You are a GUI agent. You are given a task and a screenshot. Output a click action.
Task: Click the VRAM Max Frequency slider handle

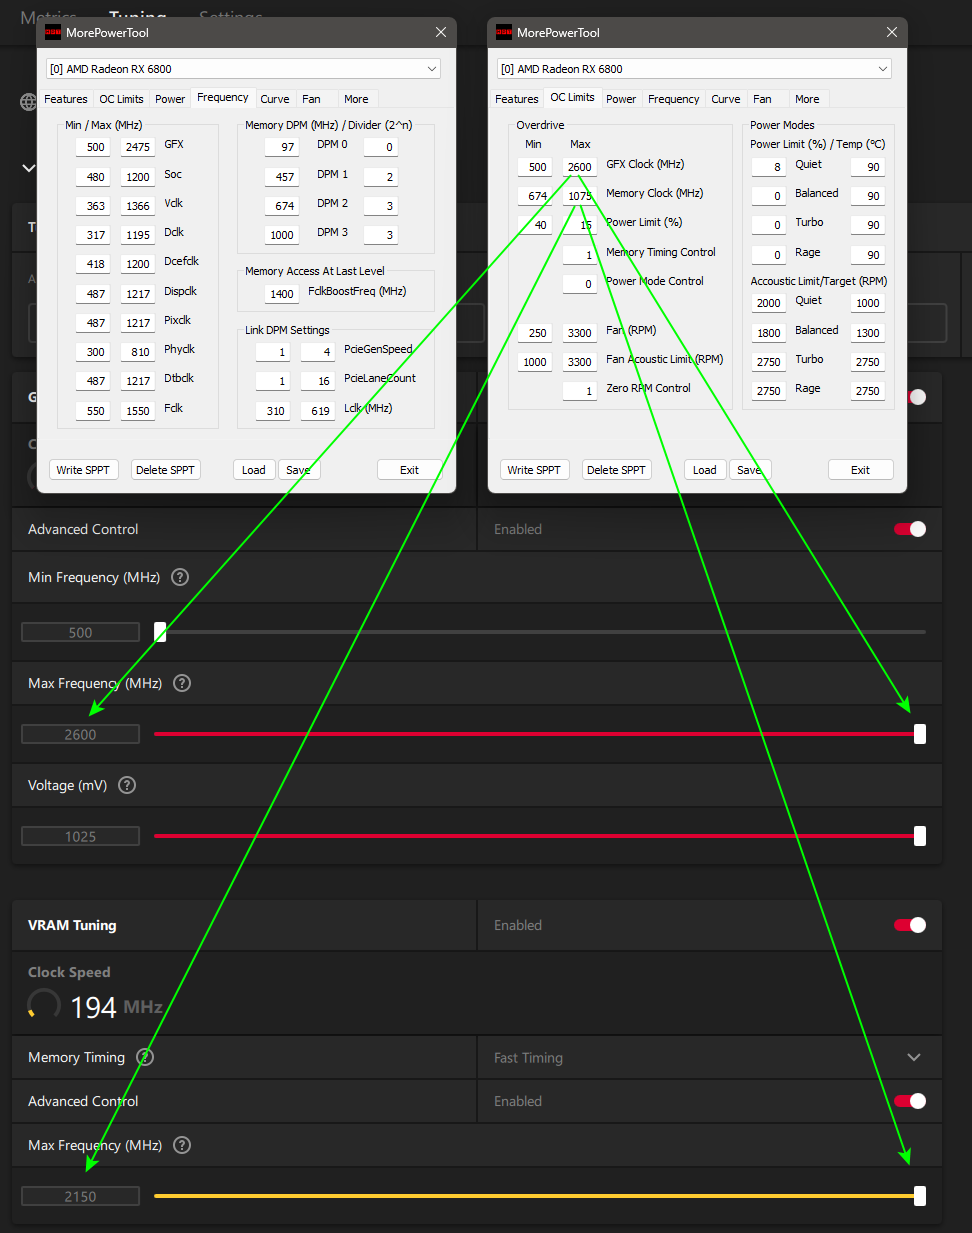(920, 1196)
